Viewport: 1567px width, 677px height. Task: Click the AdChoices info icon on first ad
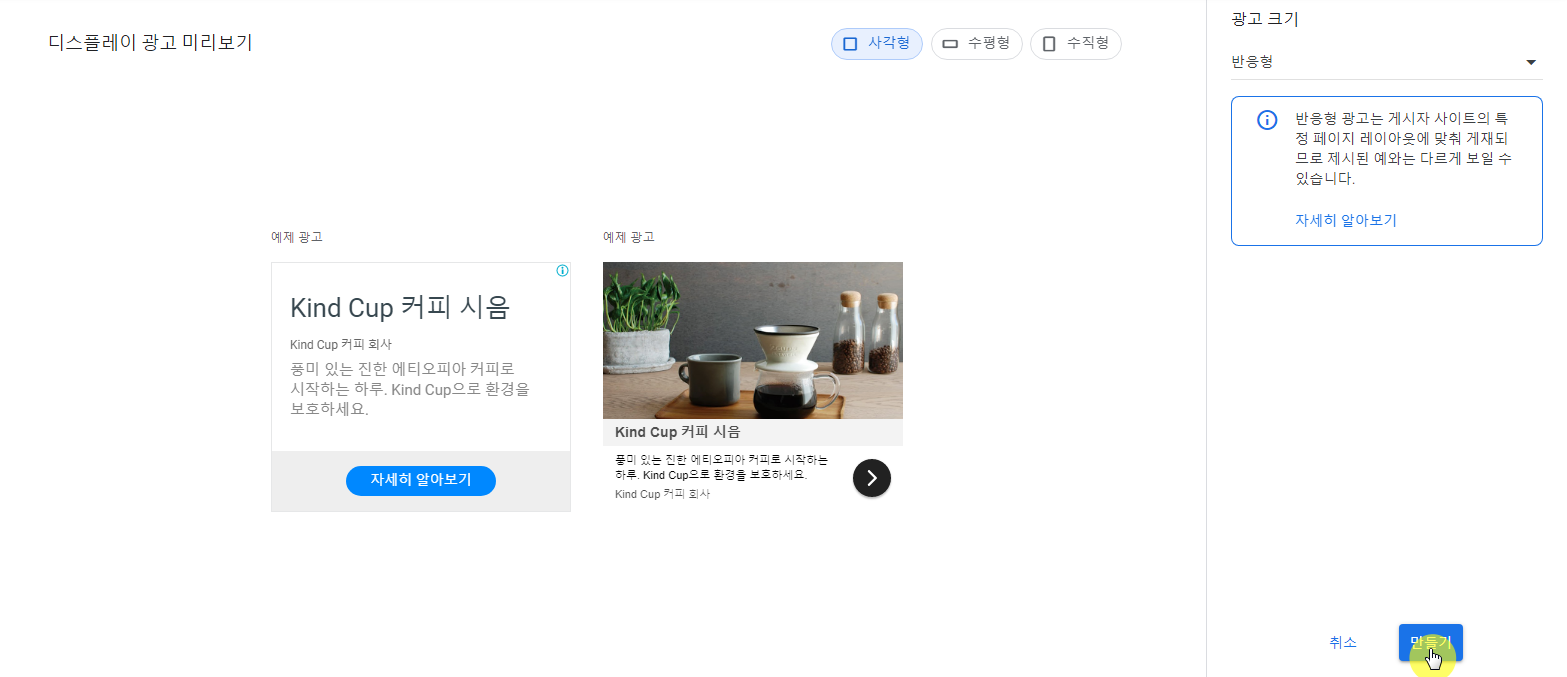point(562,271)
